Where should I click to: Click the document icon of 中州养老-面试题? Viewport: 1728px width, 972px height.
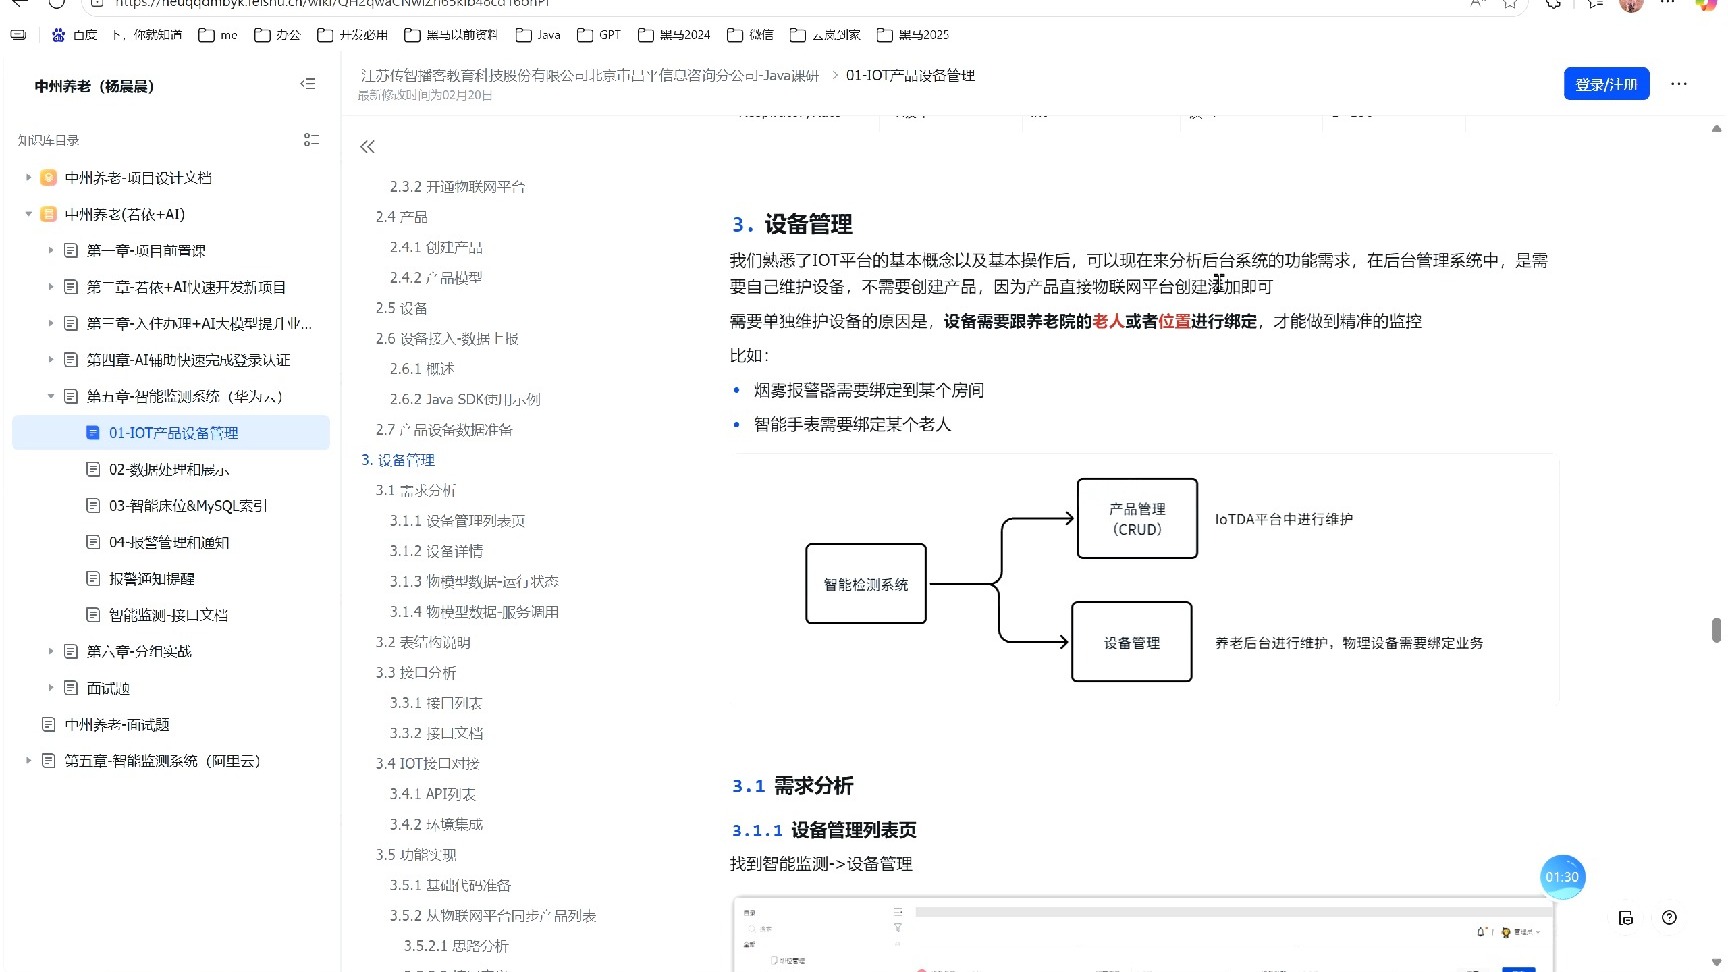point(48,724)
